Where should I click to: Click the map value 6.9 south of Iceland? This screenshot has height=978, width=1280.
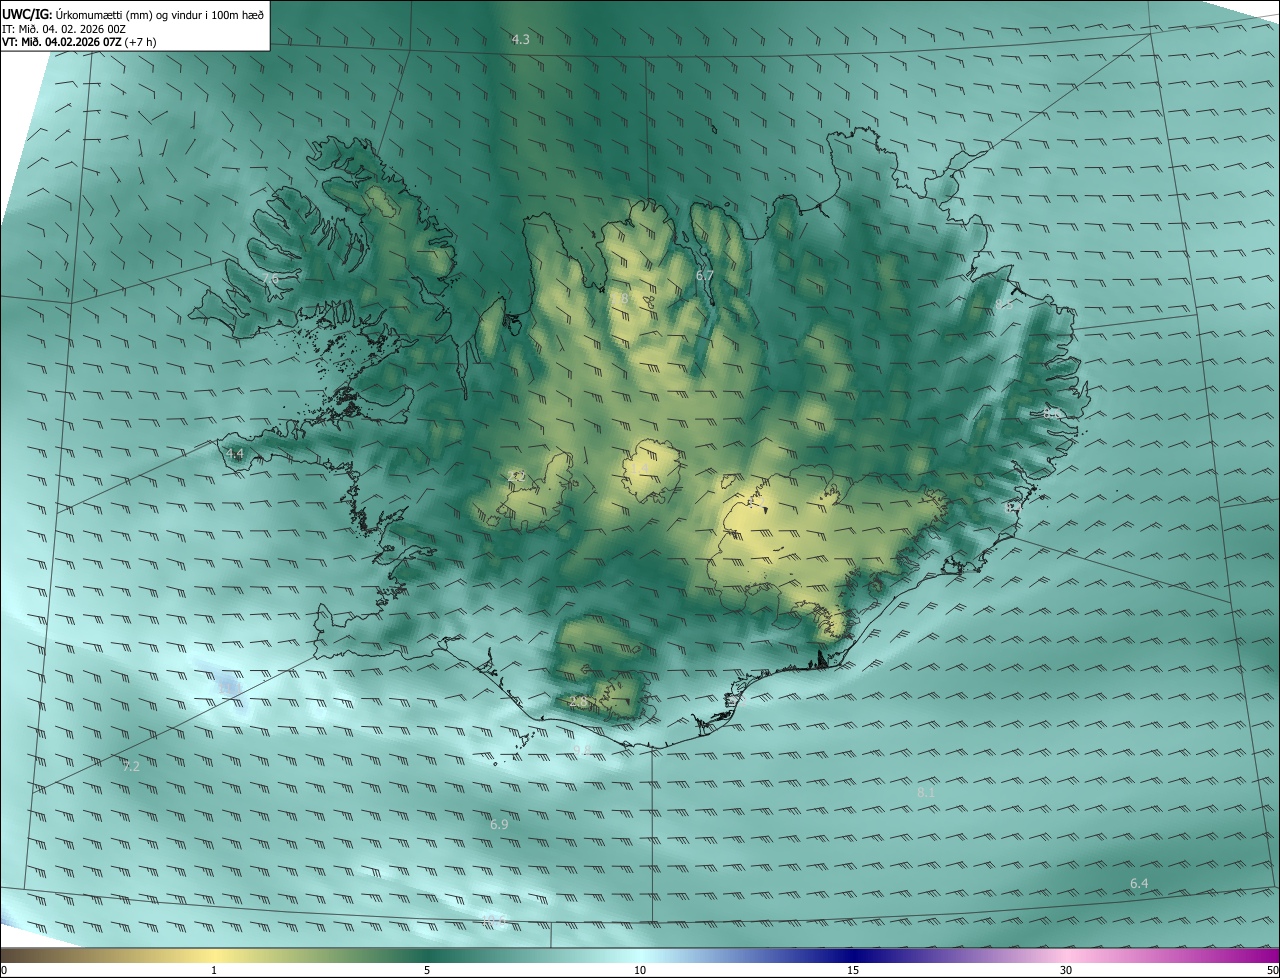[499, 825]
